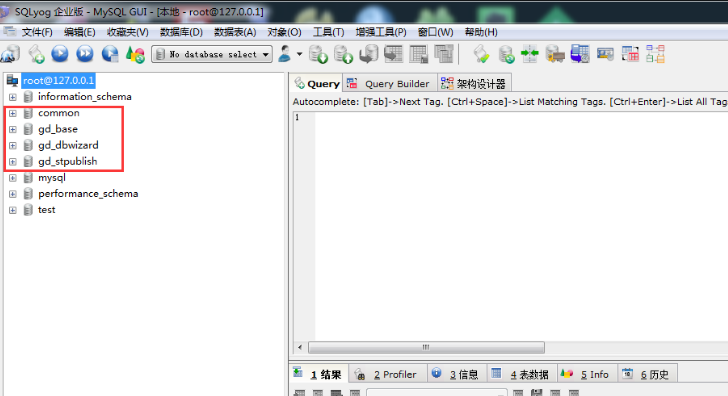Open schema synchronization green arrows icon
728x396 pixels.
(x=530, y=54)
